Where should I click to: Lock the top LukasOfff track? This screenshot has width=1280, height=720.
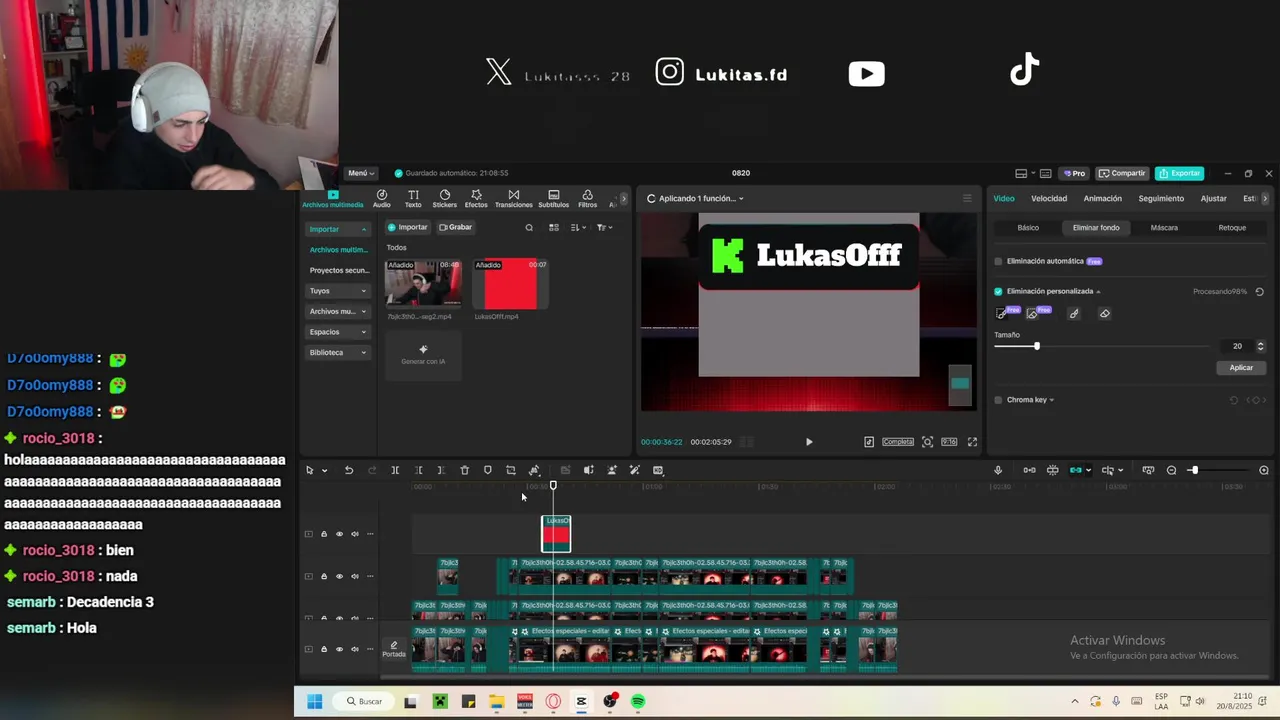323,534
